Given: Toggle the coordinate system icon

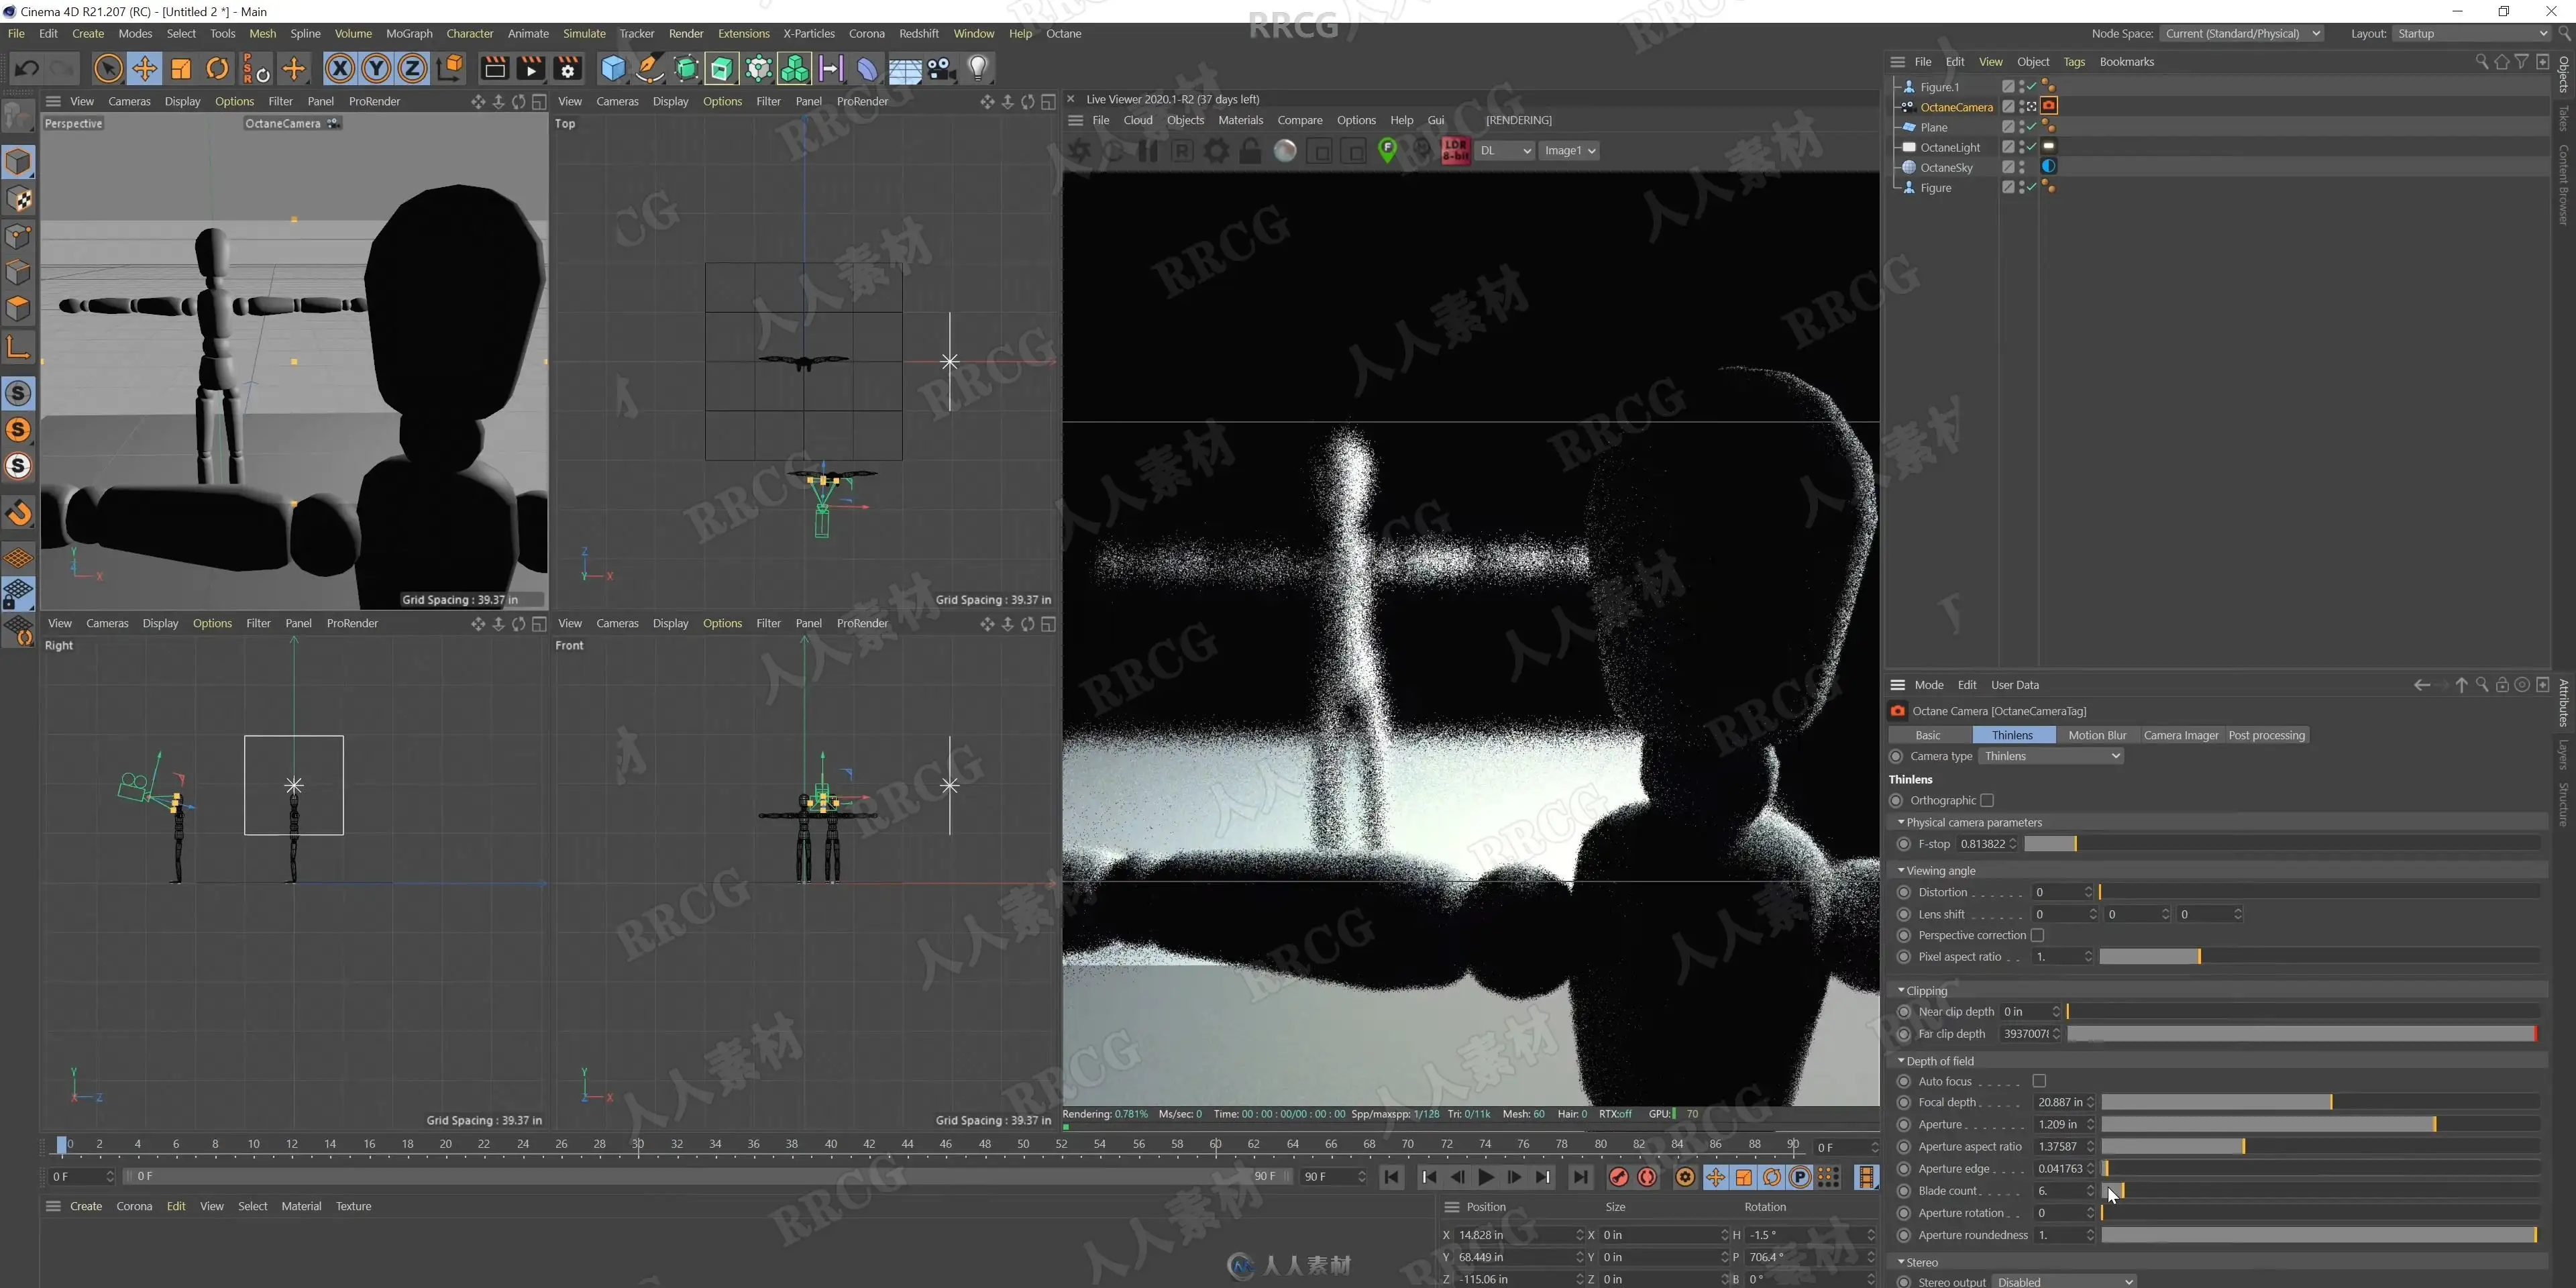Looking at the screenshot, I should point(450,69).
